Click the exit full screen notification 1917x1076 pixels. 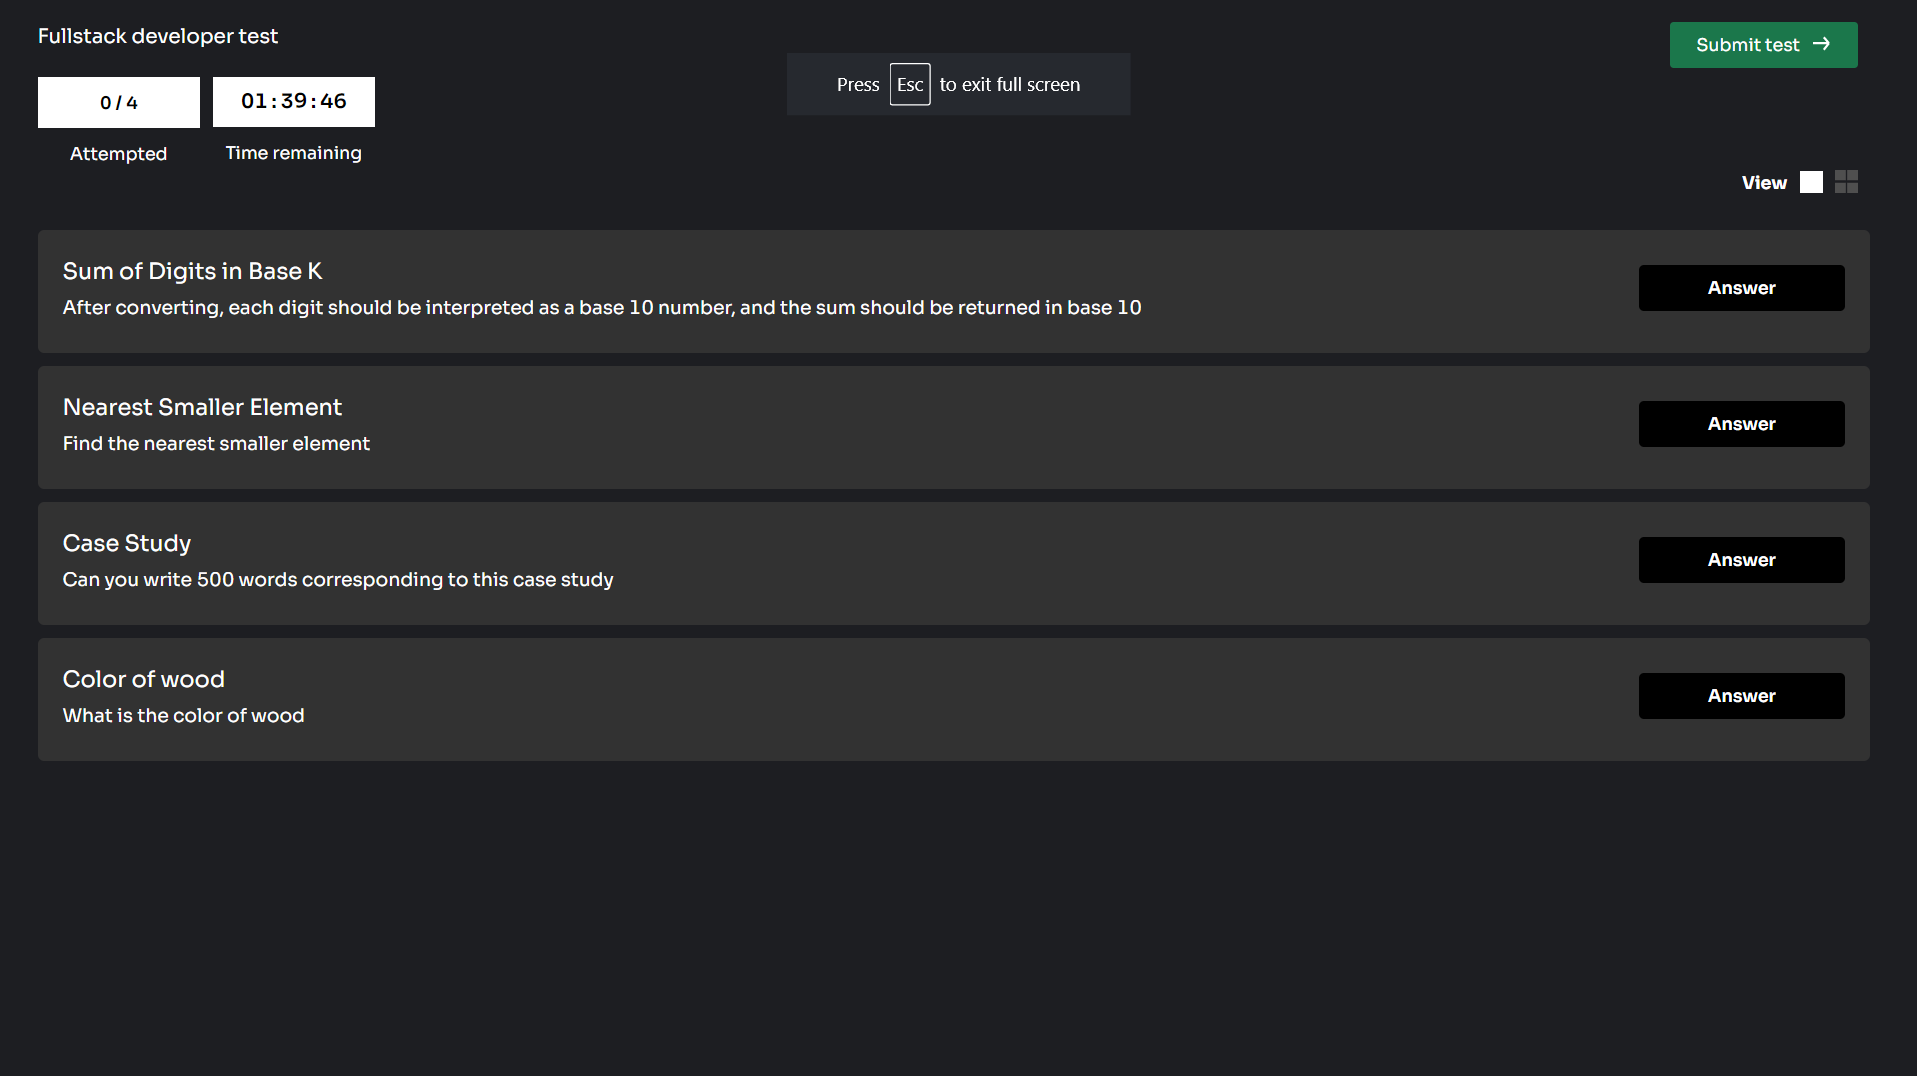pyautogui.click(x=958, y=84)
